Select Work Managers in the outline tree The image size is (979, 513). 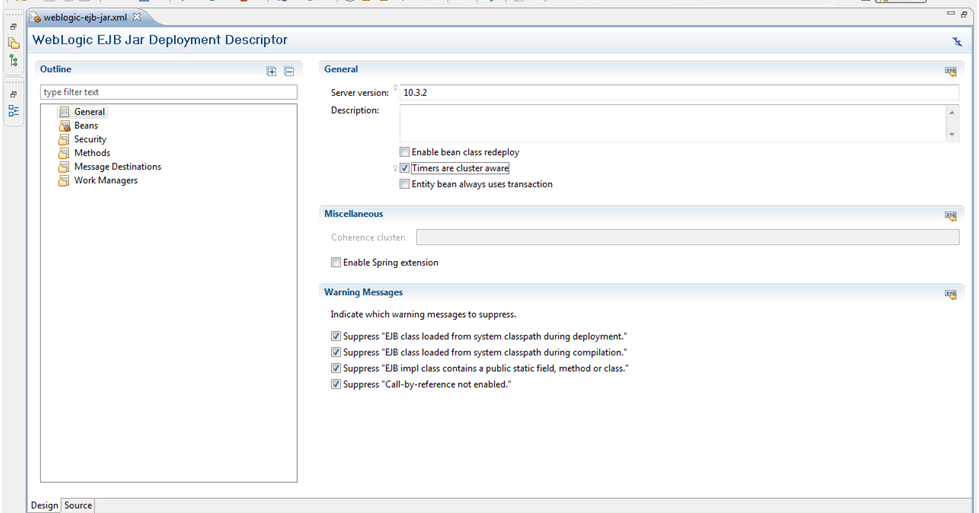[106, 180]
